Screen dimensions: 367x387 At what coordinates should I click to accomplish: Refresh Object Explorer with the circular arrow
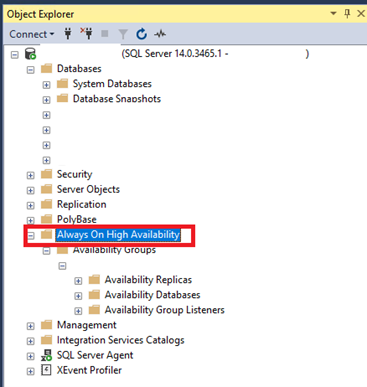tap(141, 34)
